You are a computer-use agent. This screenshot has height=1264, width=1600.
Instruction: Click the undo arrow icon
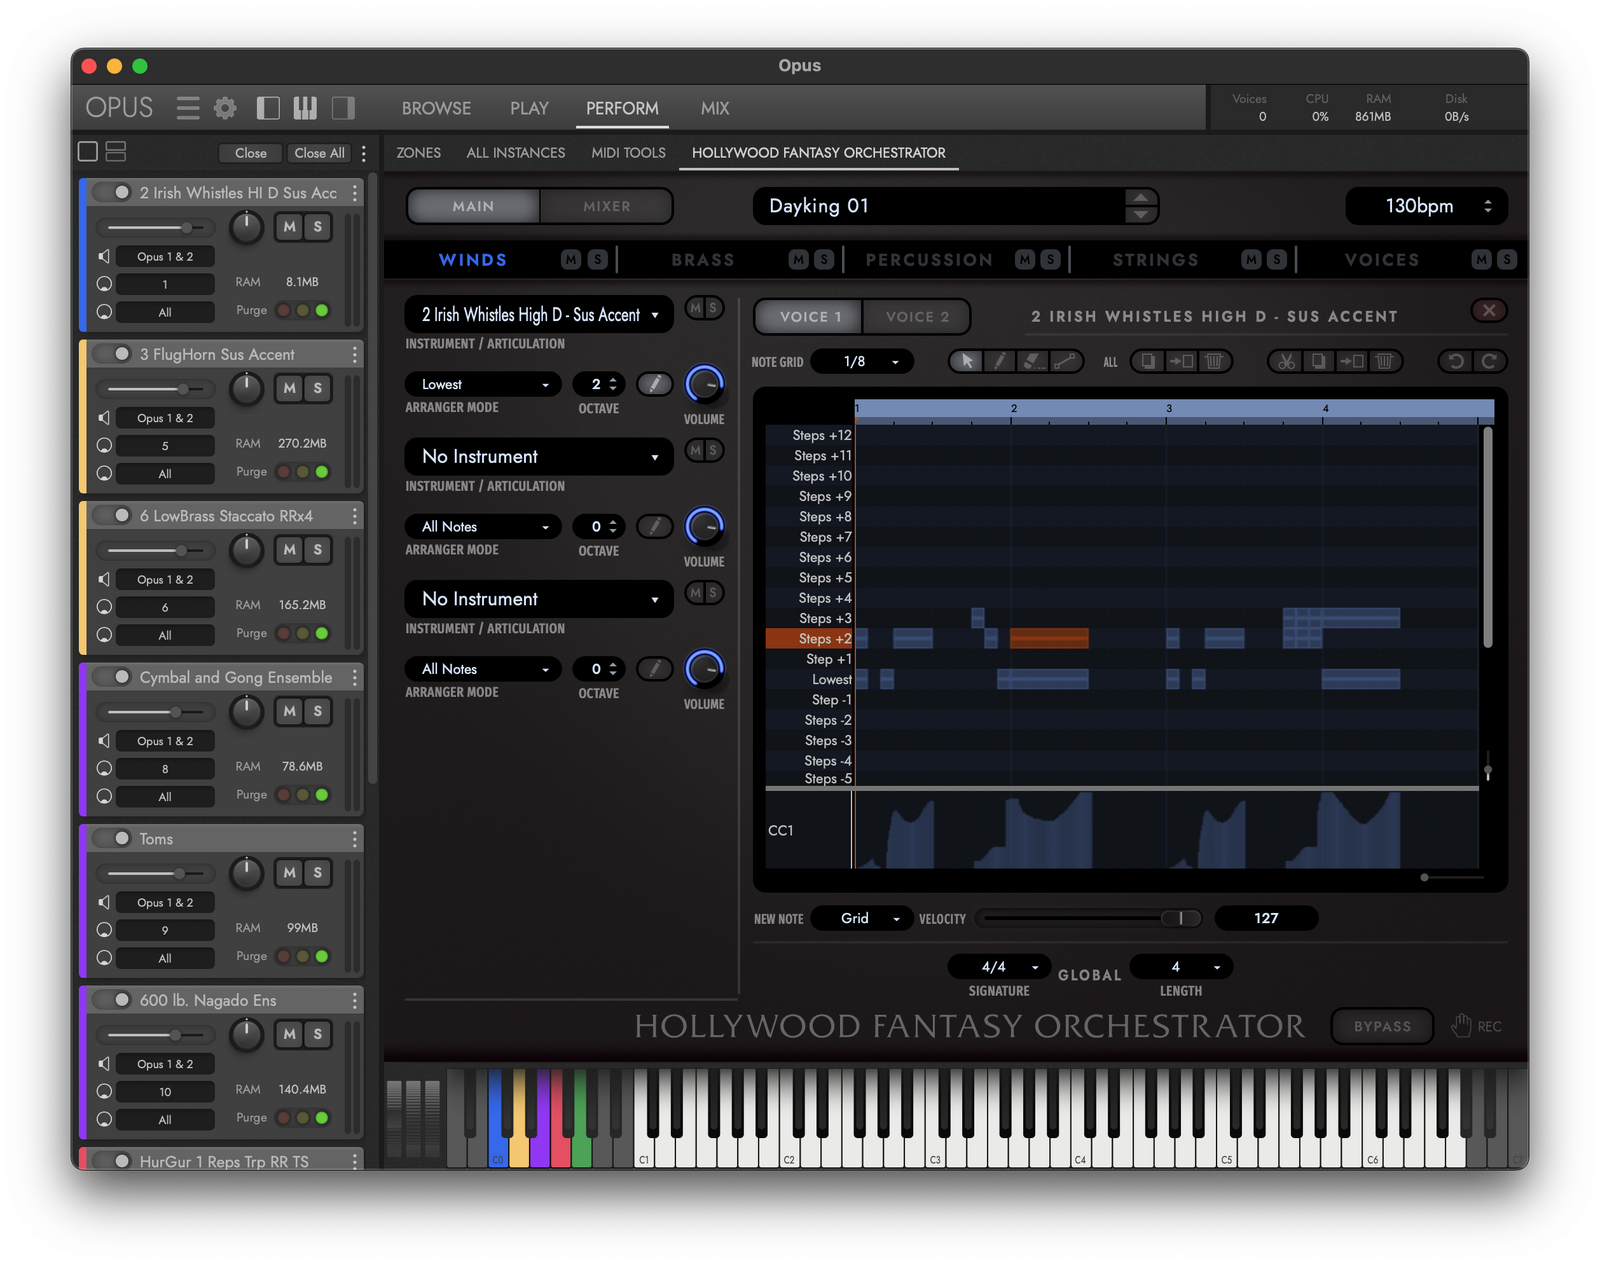(1456, 361)
